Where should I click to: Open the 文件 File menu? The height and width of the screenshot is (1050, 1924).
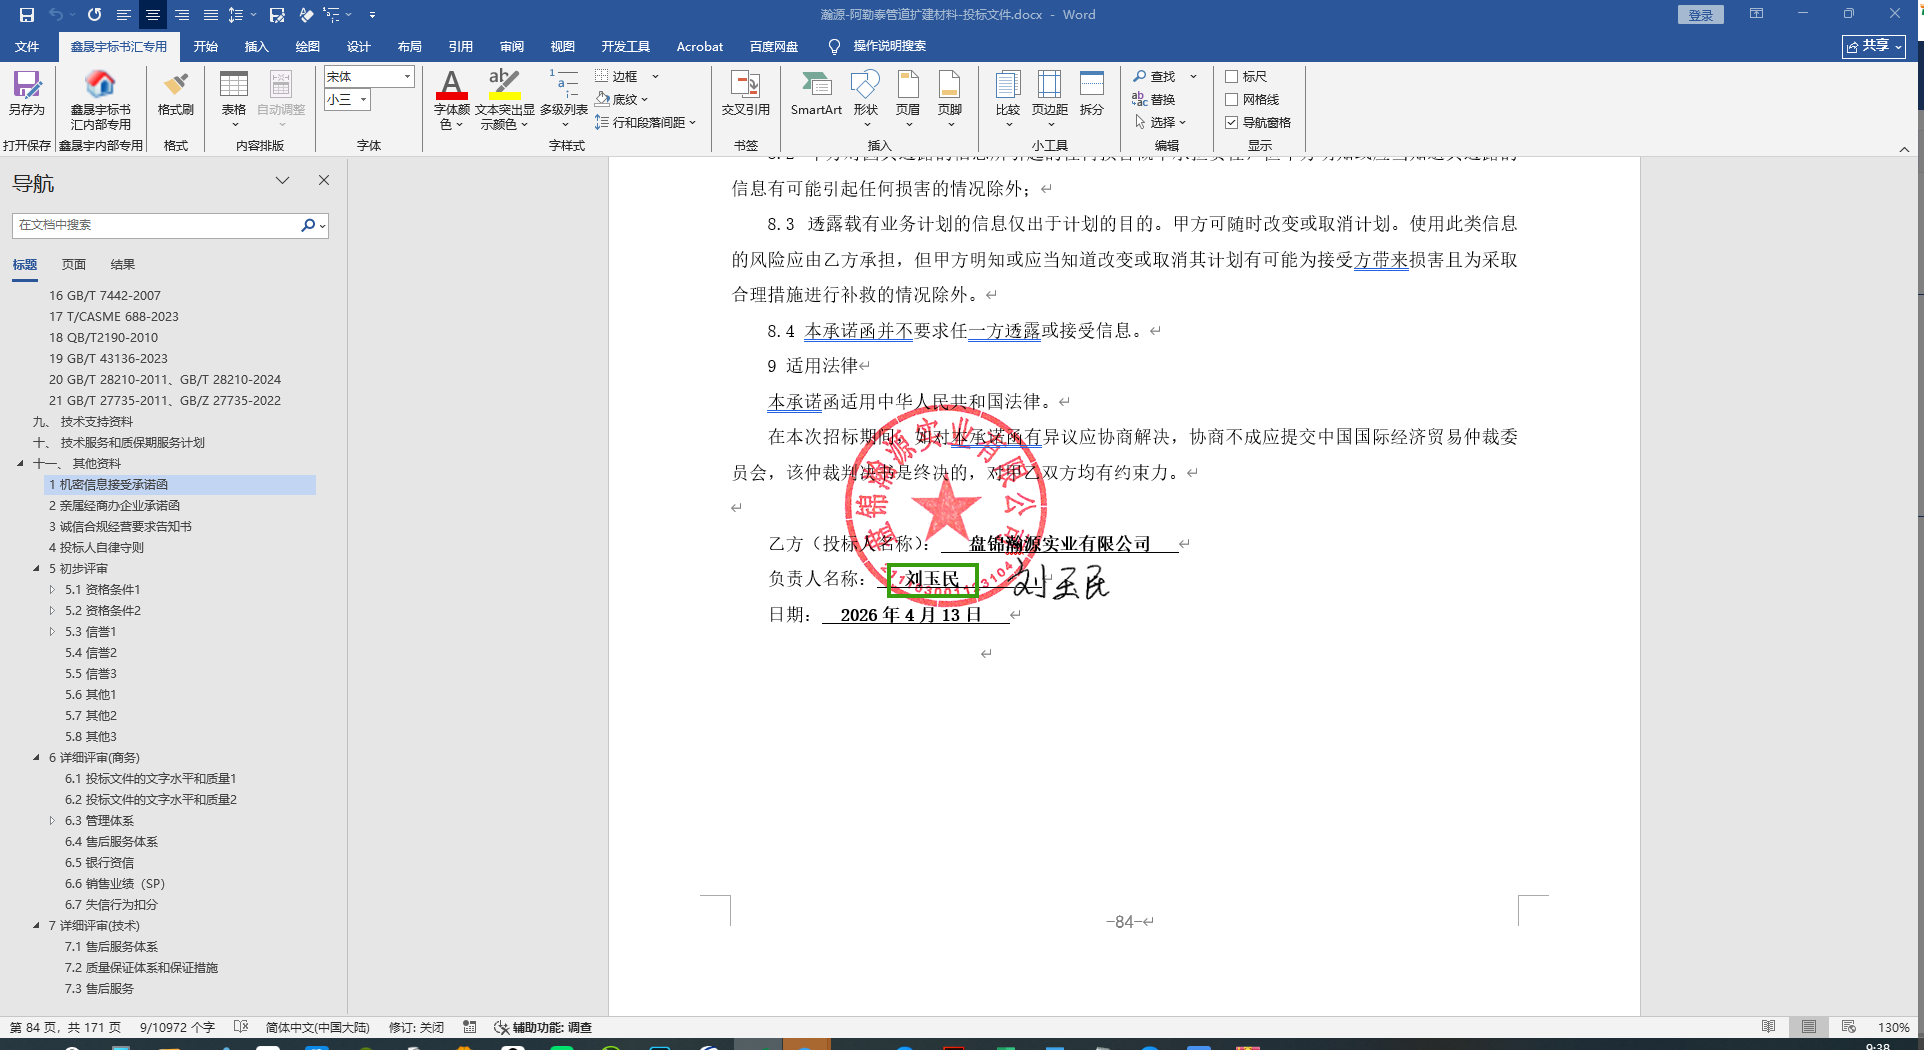[27, 47]
